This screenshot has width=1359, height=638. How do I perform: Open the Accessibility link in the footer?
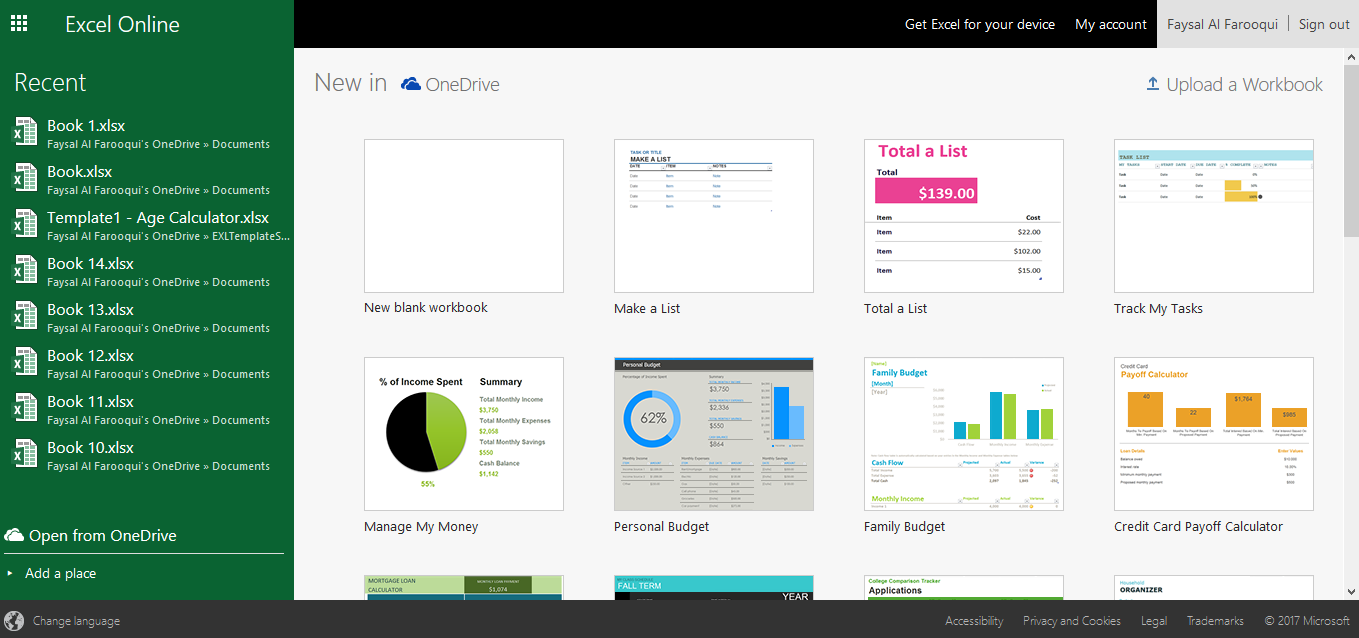pyautogui.click(x=974, y=620)
